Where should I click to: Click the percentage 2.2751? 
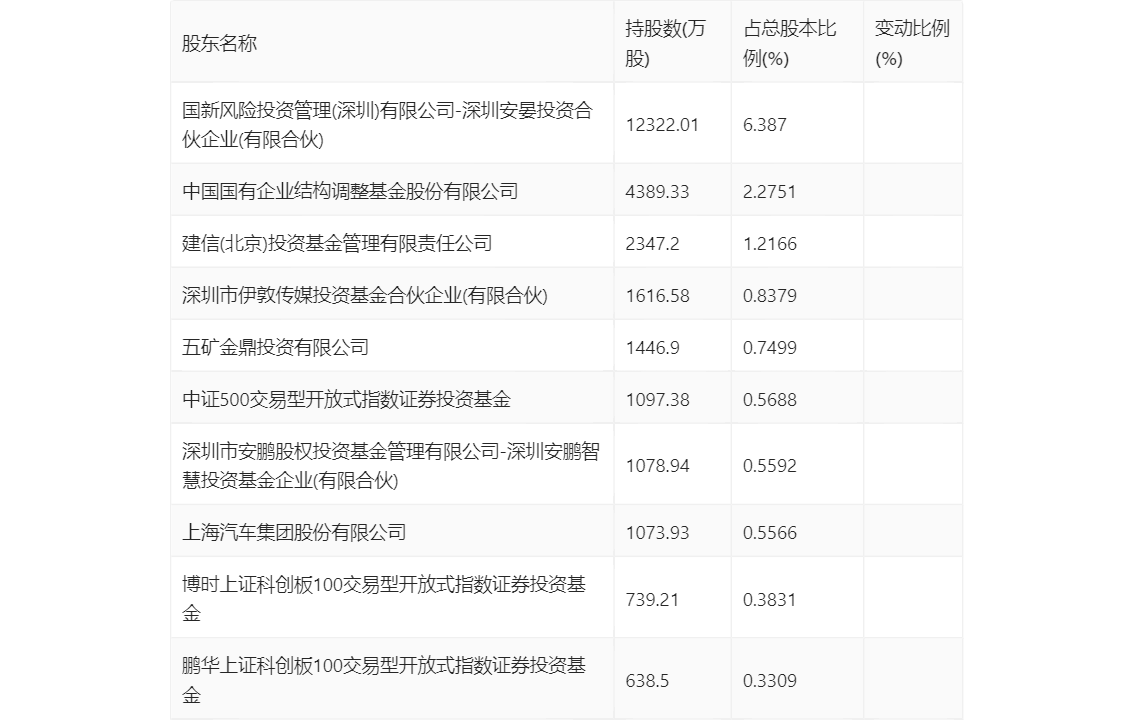[770, 192]
